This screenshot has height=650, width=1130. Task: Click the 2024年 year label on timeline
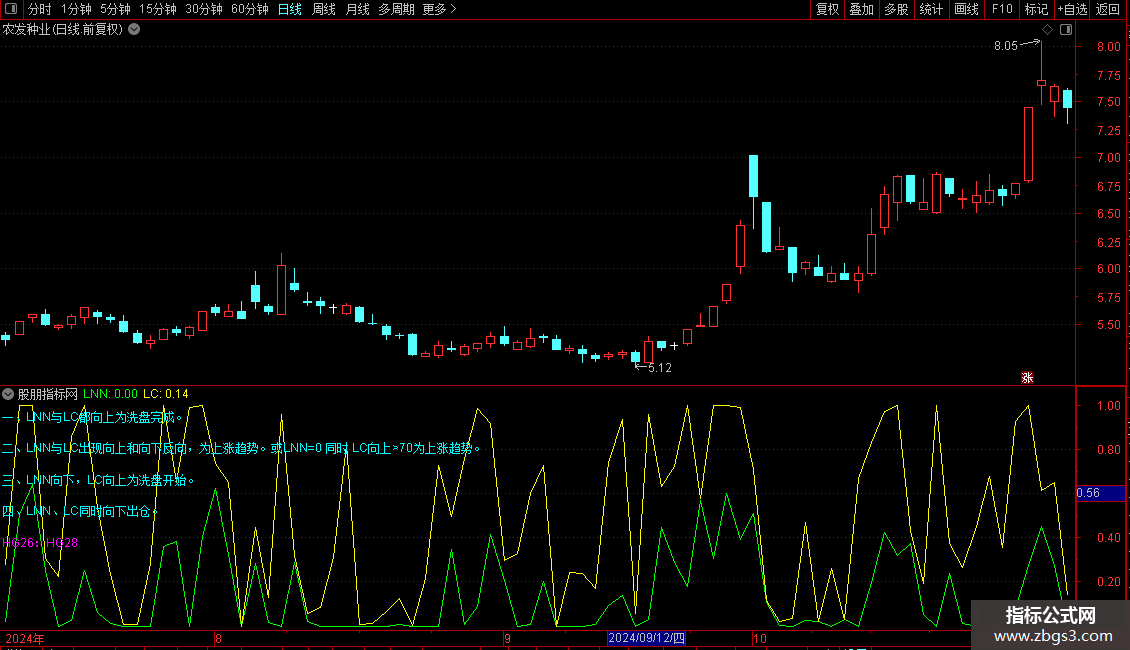tap(25, 638)
